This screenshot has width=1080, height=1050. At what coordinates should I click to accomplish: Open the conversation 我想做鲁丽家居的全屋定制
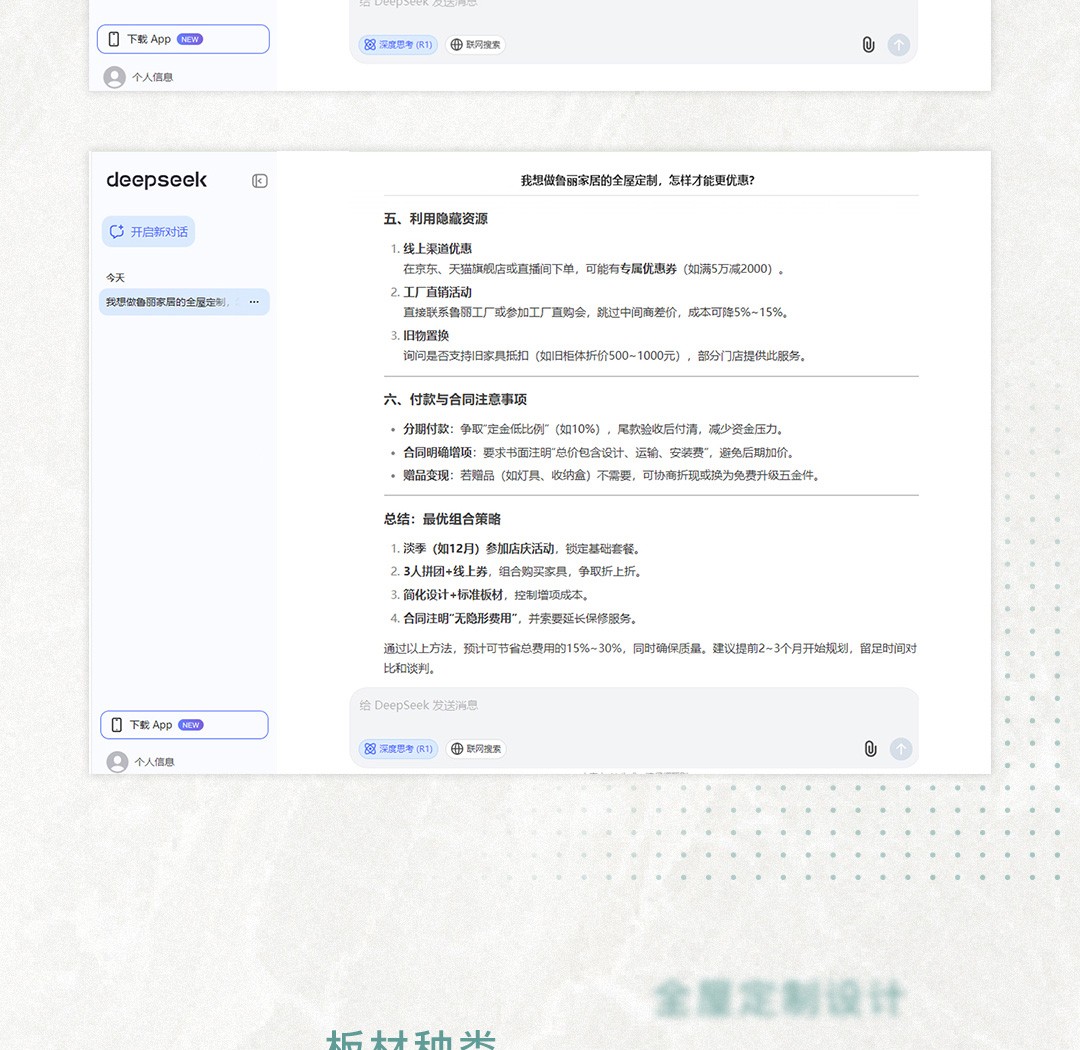[x=184, y=302]
